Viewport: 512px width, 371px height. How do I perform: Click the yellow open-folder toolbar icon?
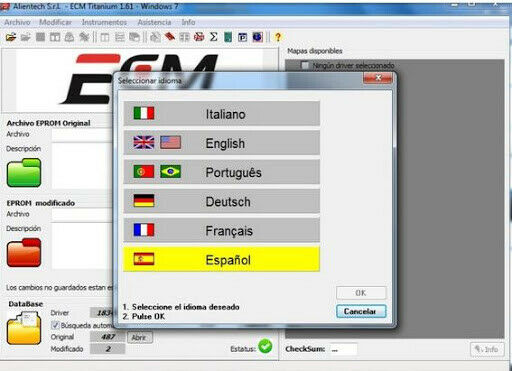coord(11,37)
